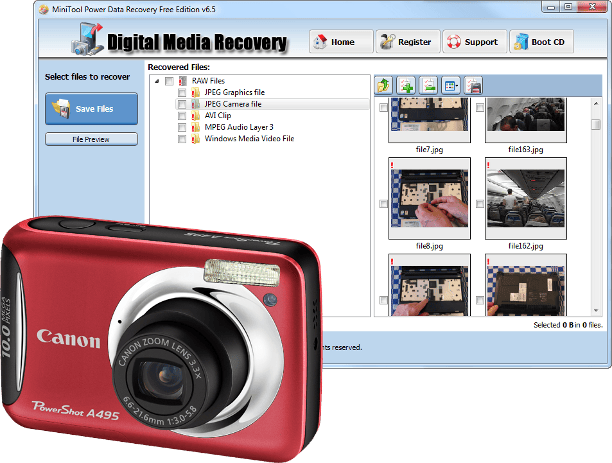Click the Windows Media Video File folder icon
This screenshot has width=612, height=463.
tap(196, 139)
